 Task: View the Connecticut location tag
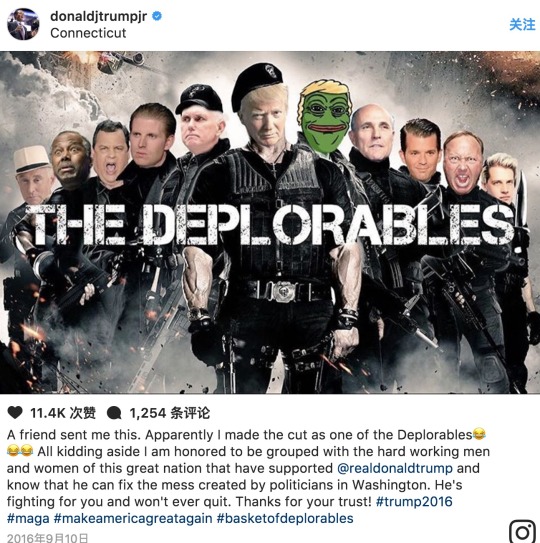pos(88,33)
